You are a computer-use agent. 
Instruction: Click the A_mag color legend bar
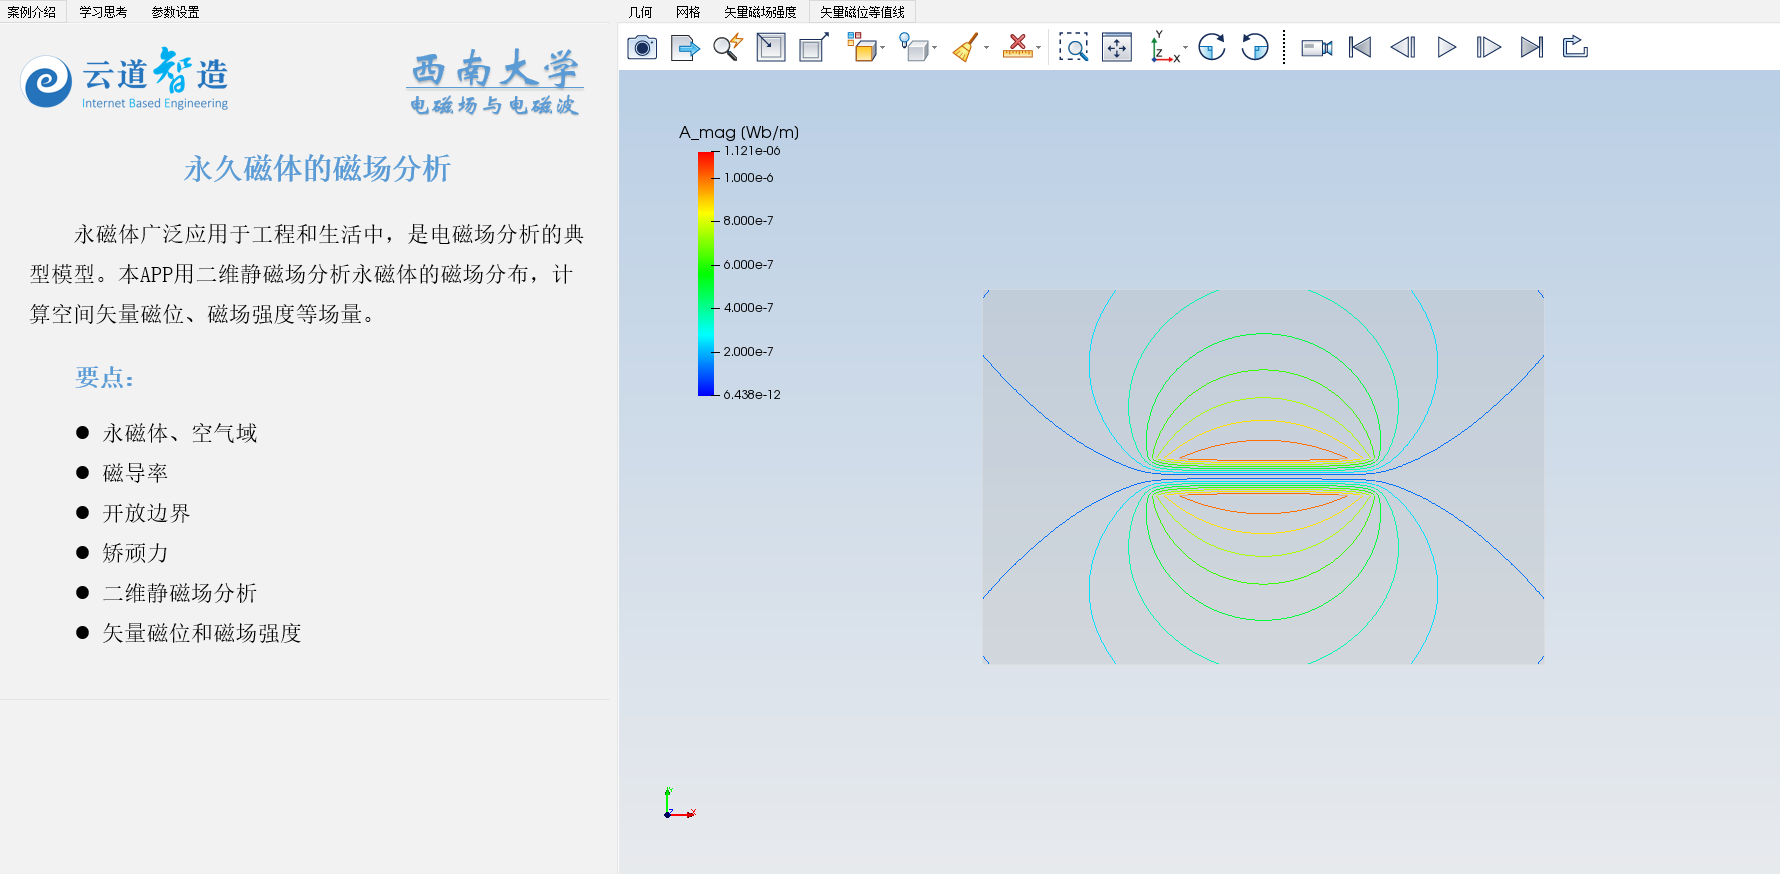pyautogui.click(x=706, y=273)
